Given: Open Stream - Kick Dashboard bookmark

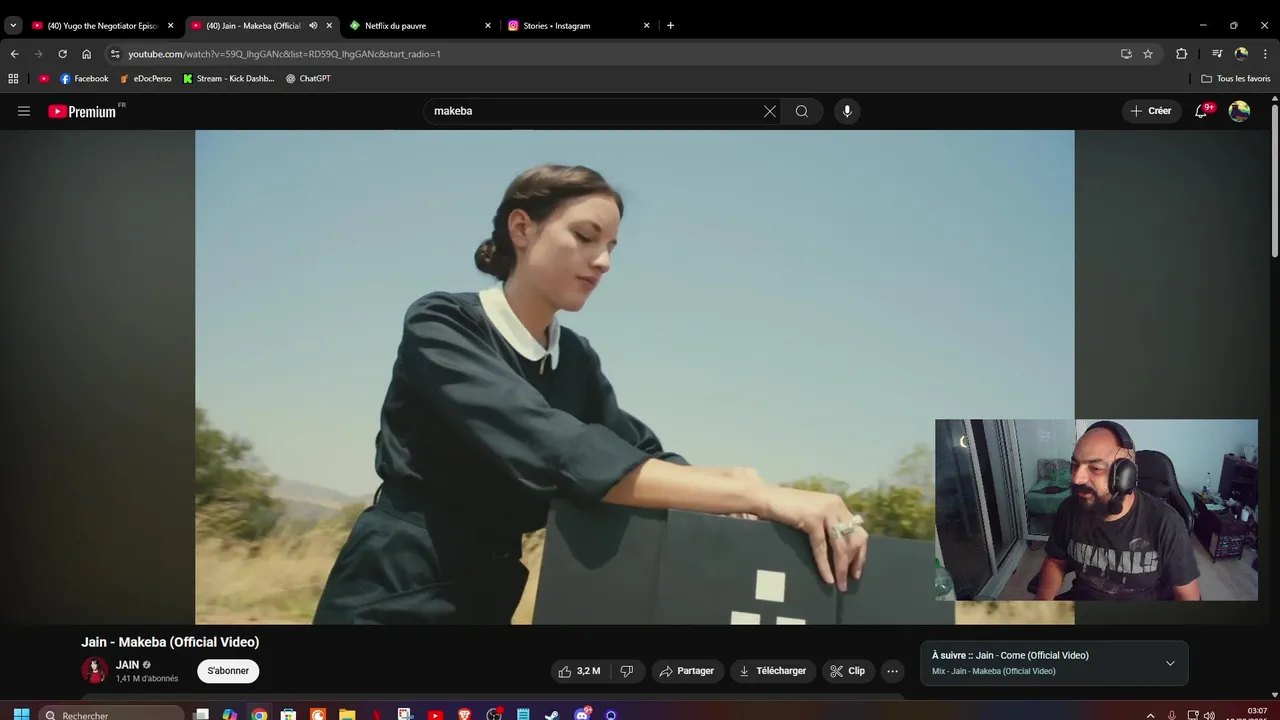Looking at the screenshot, I should click(x=228, y=78).
